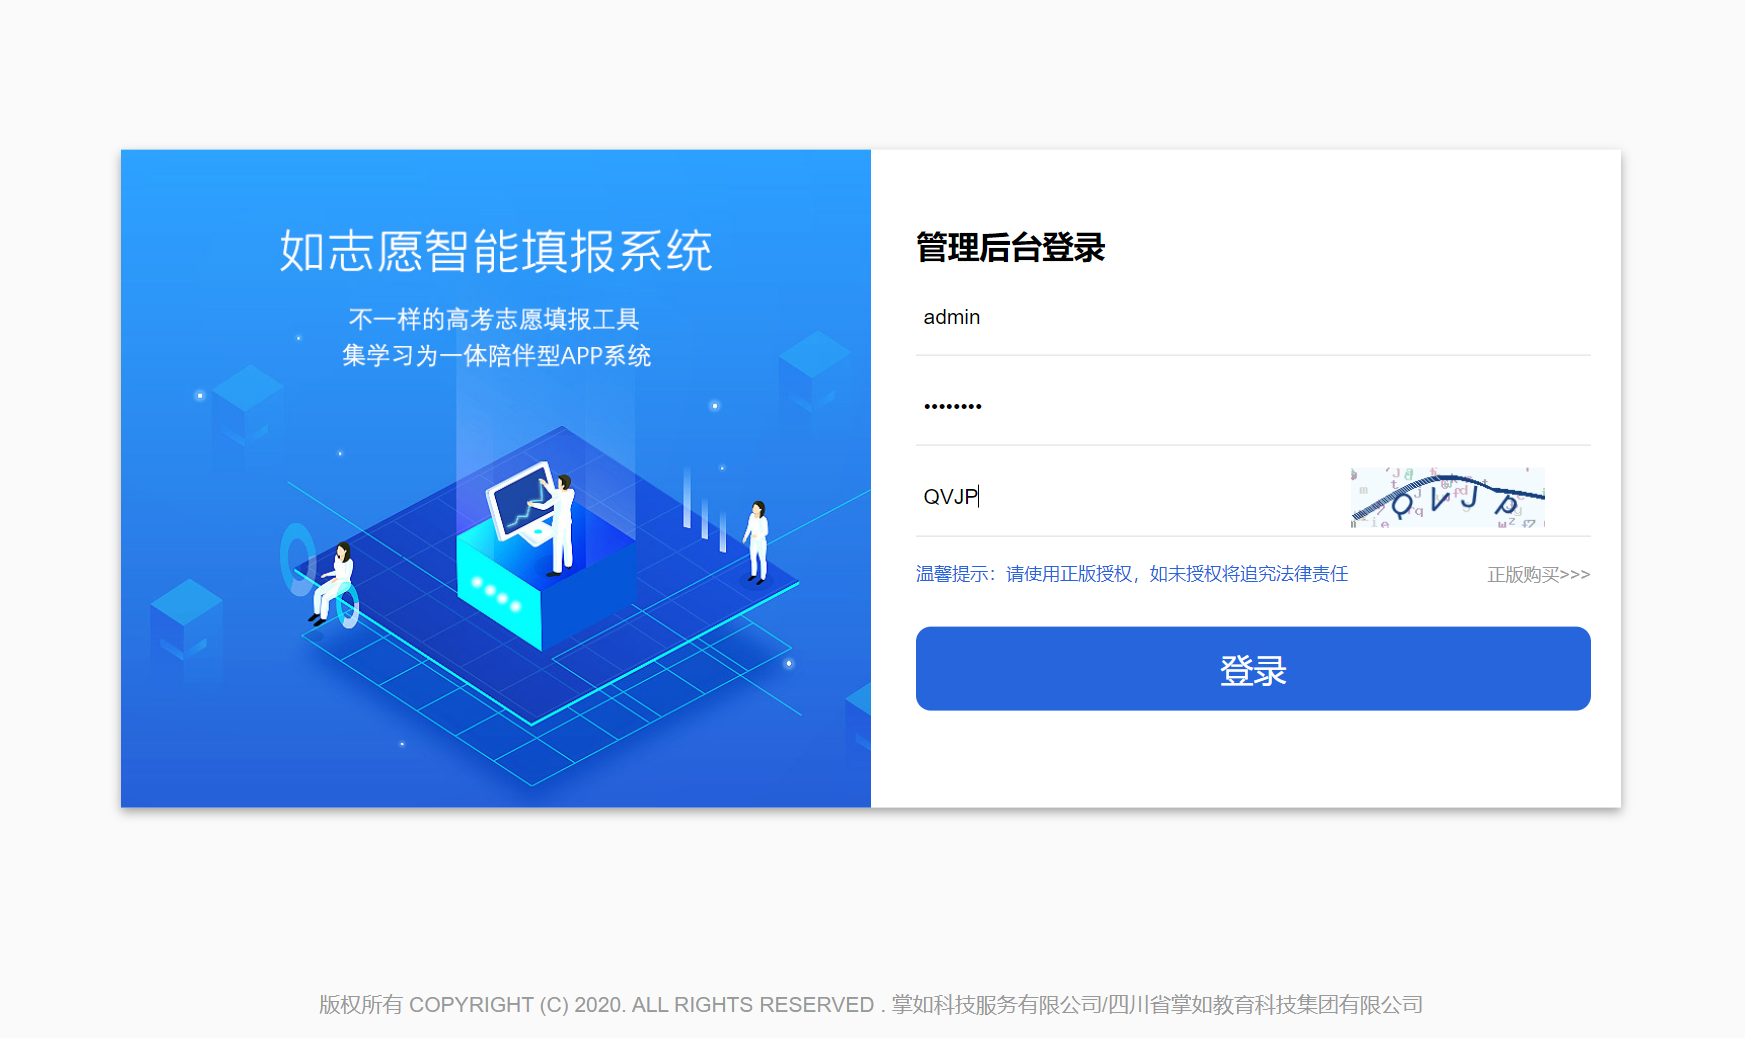Image resolution: width=1745 pixels, height=1038 pixels.
Task: Focus the username field containing admin
Action: tap(1253, 317)
